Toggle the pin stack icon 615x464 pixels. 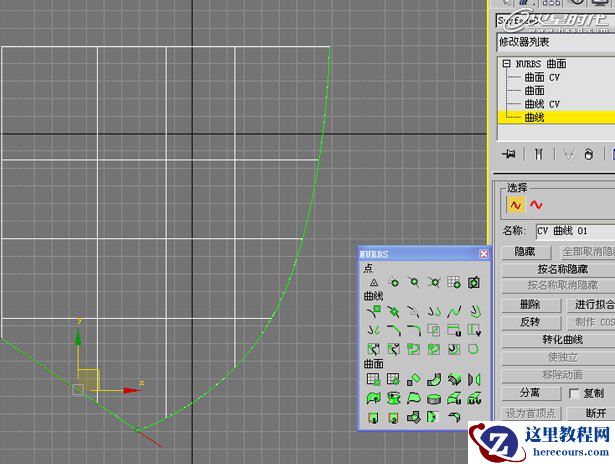509,154
